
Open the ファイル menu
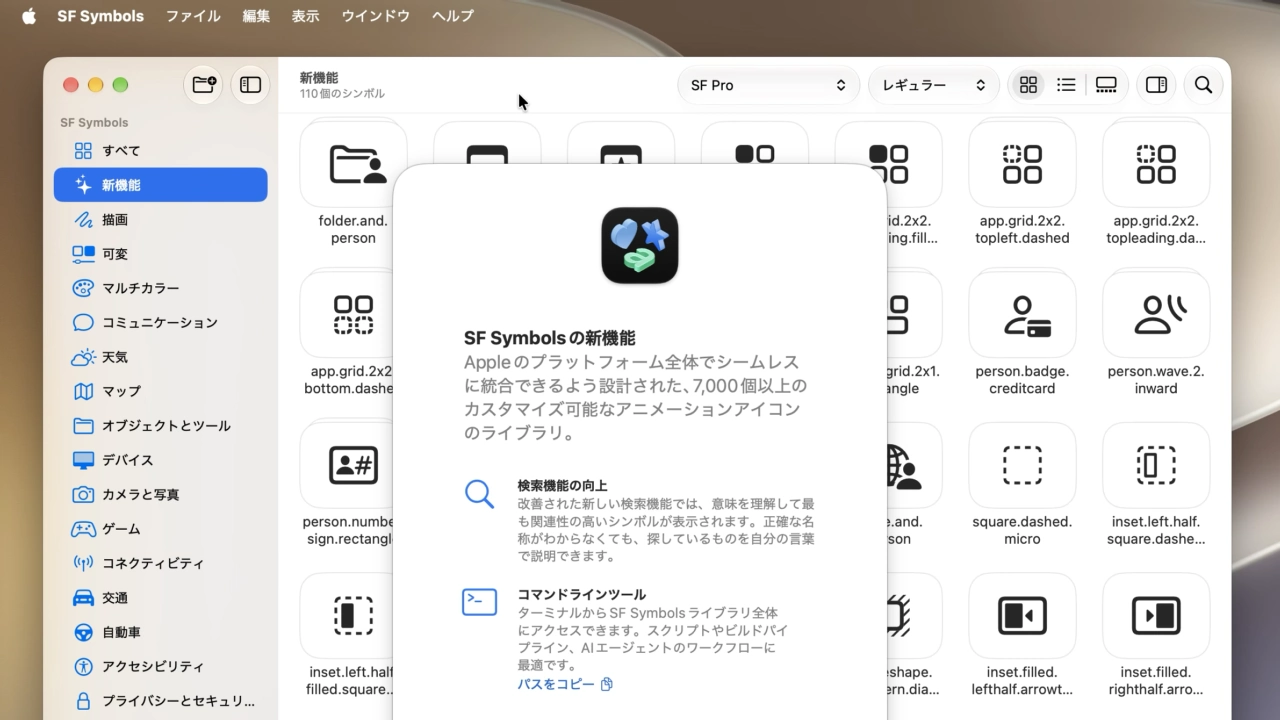pos(193,16)
